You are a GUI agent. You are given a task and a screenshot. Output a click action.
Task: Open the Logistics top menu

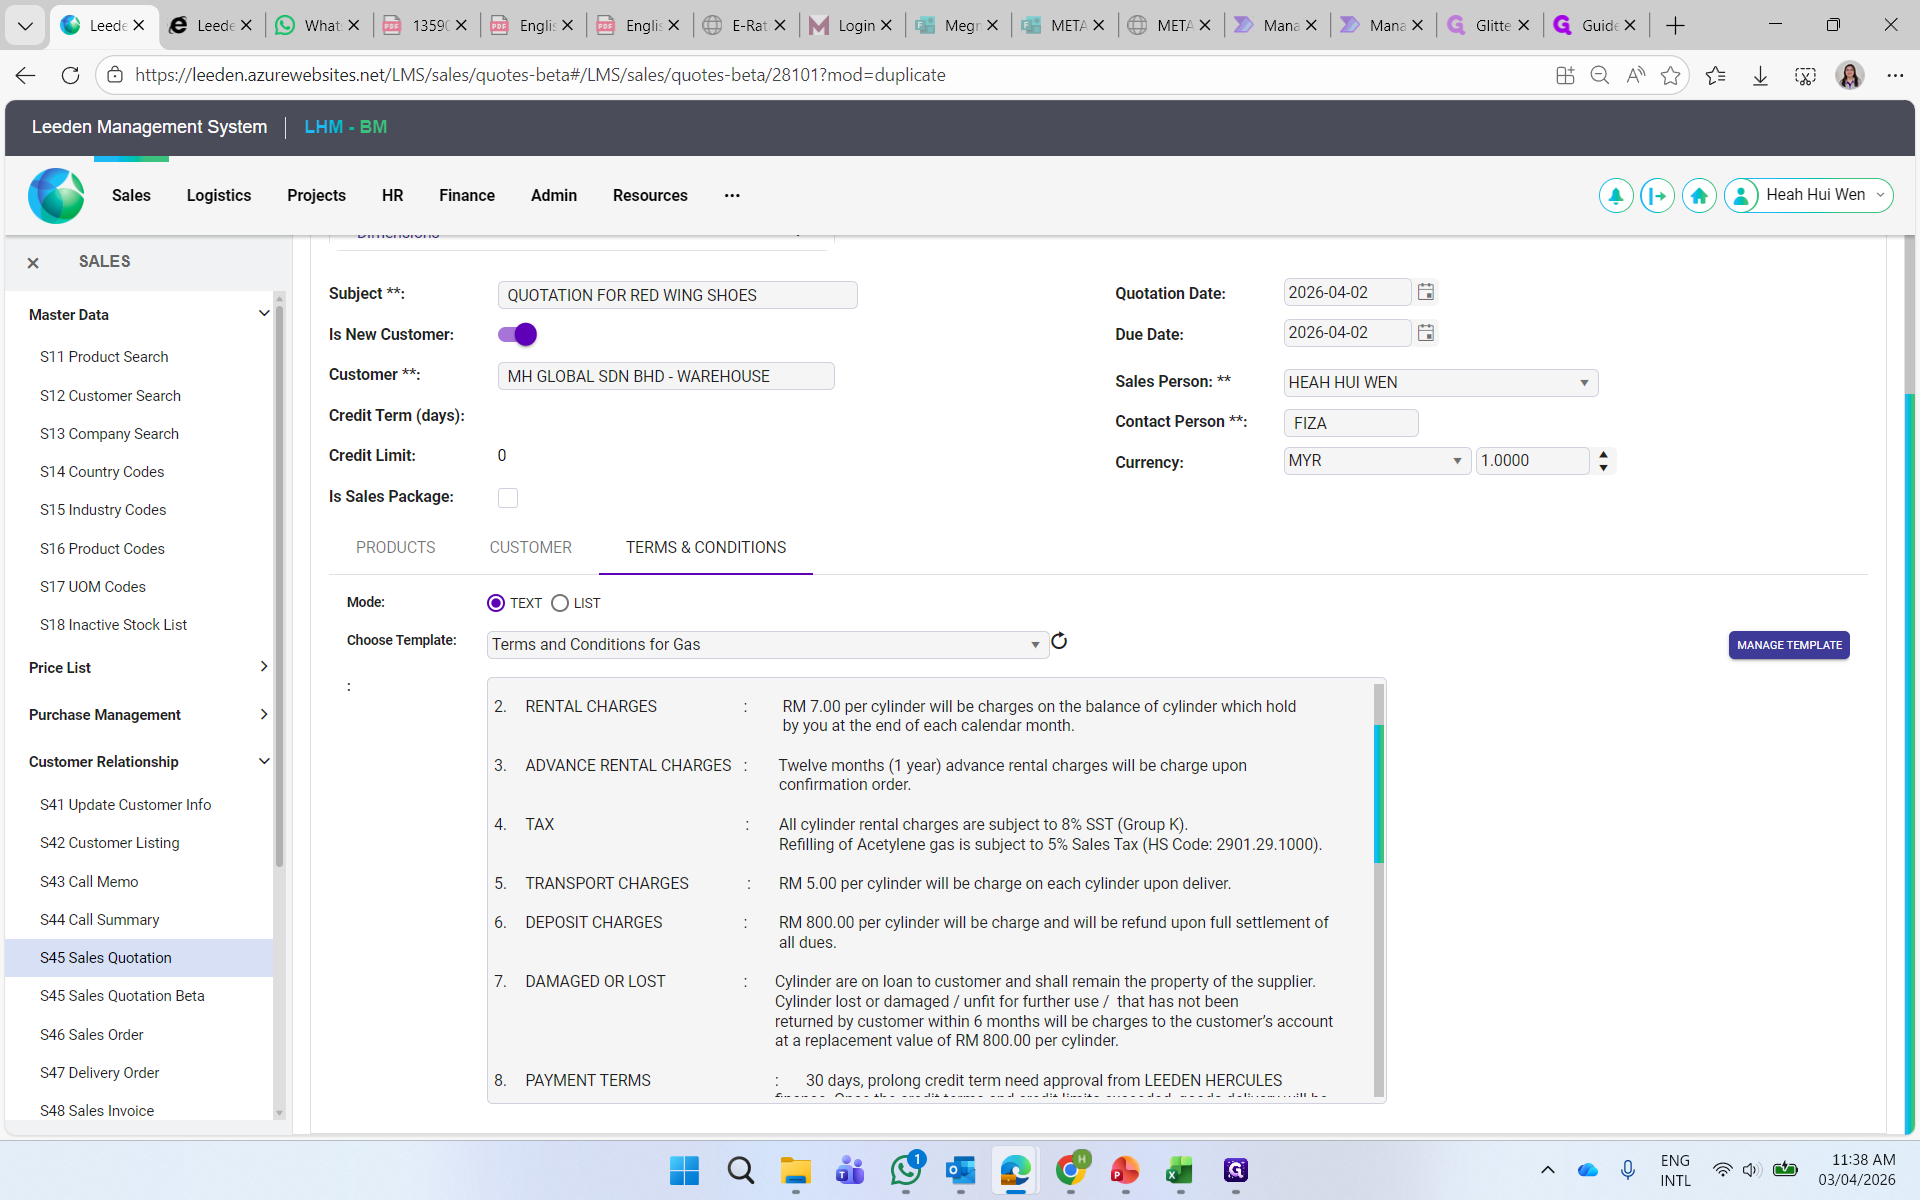[219, 196]
